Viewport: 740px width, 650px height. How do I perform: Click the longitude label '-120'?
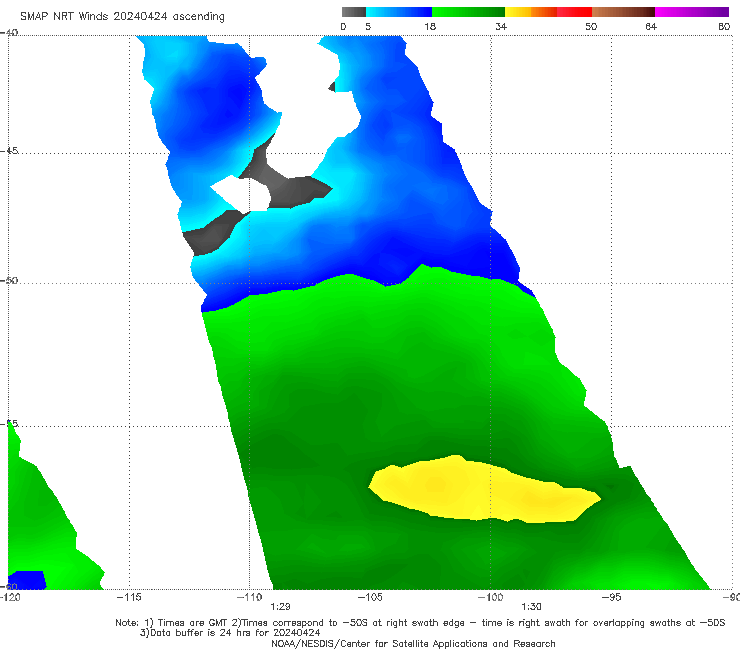10,597
